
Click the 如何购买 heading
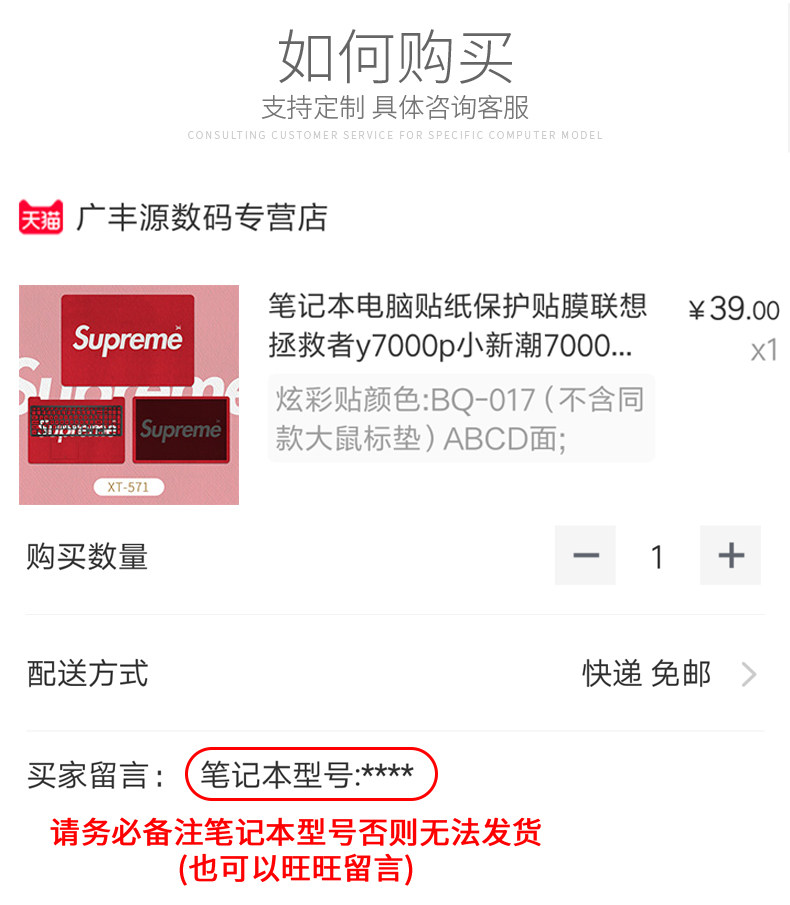pyautogui.click(x=395, y=57)
